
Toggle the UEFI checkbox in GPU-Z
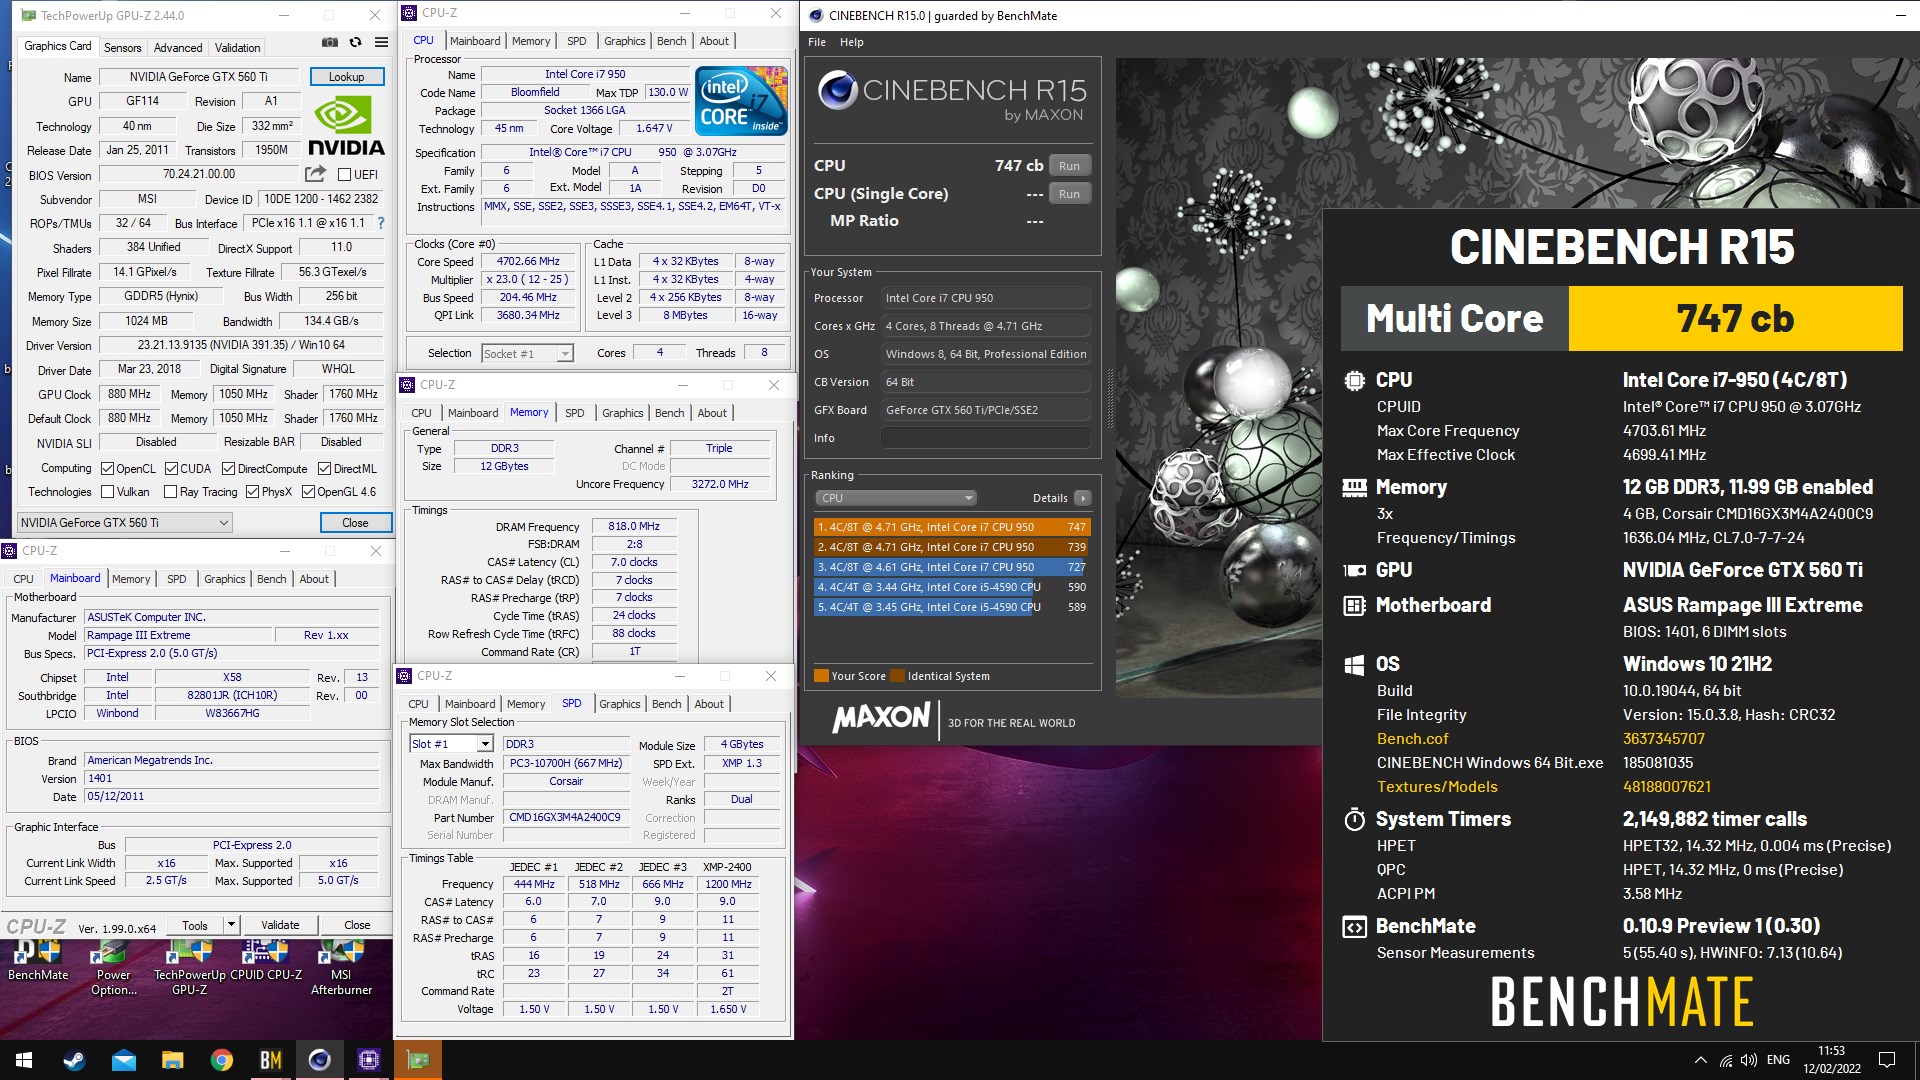pyautogui.click(x=344, y=174)
